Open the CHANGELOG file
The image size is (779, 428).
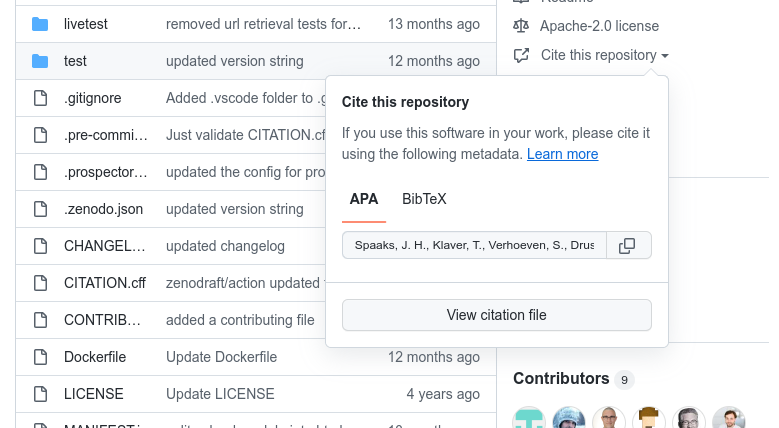pos(104,246)
